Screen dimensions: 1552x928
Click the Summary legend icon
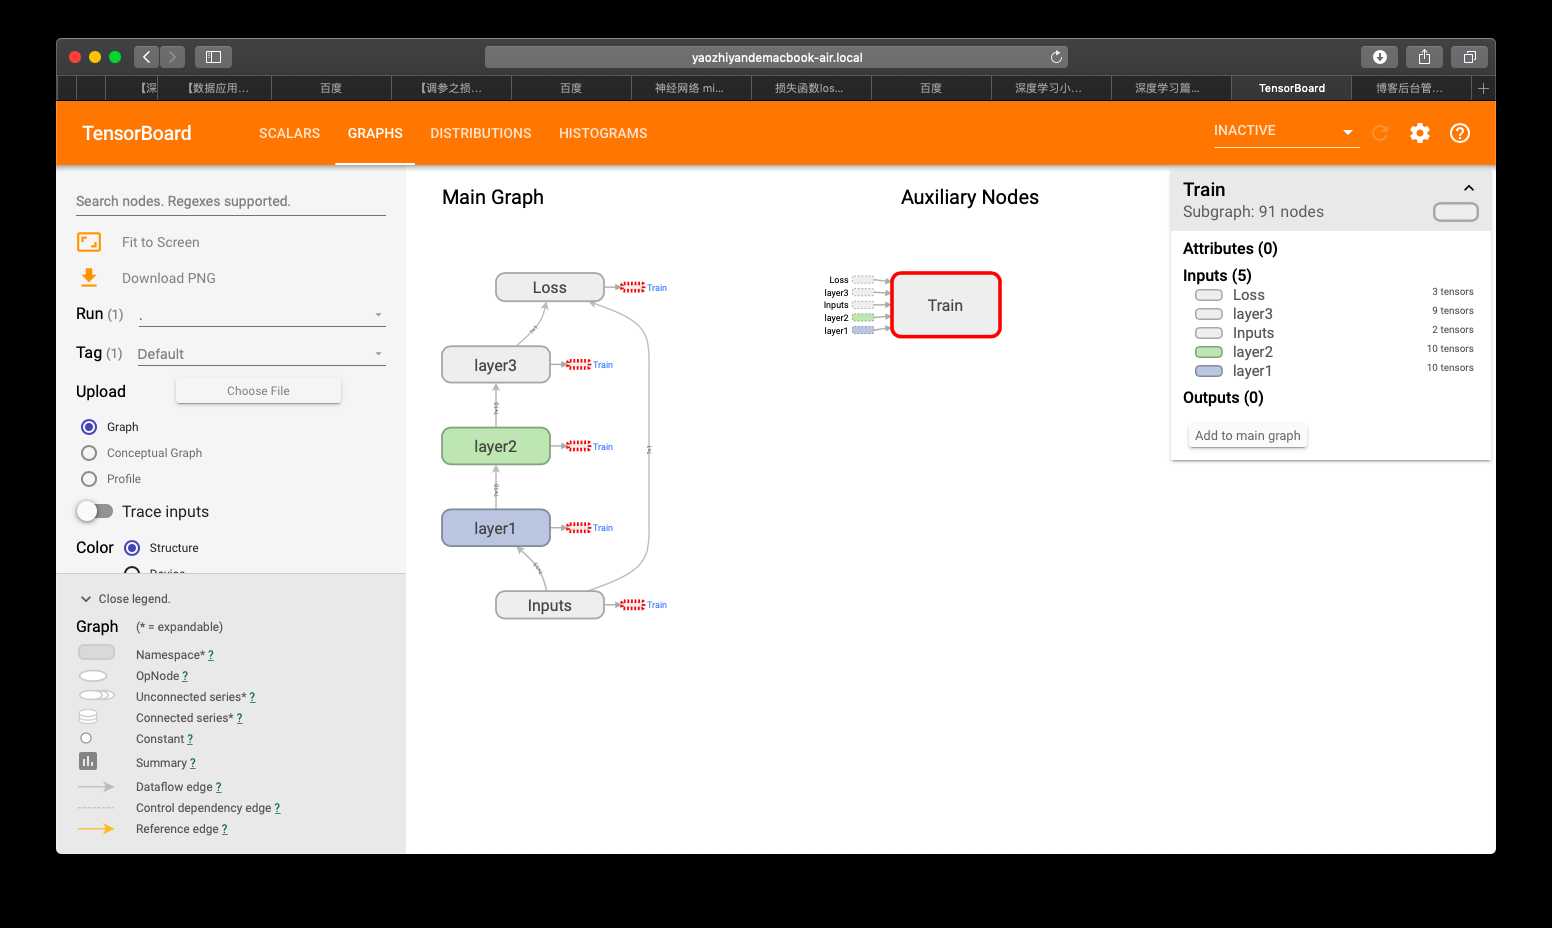coord(88,762)
